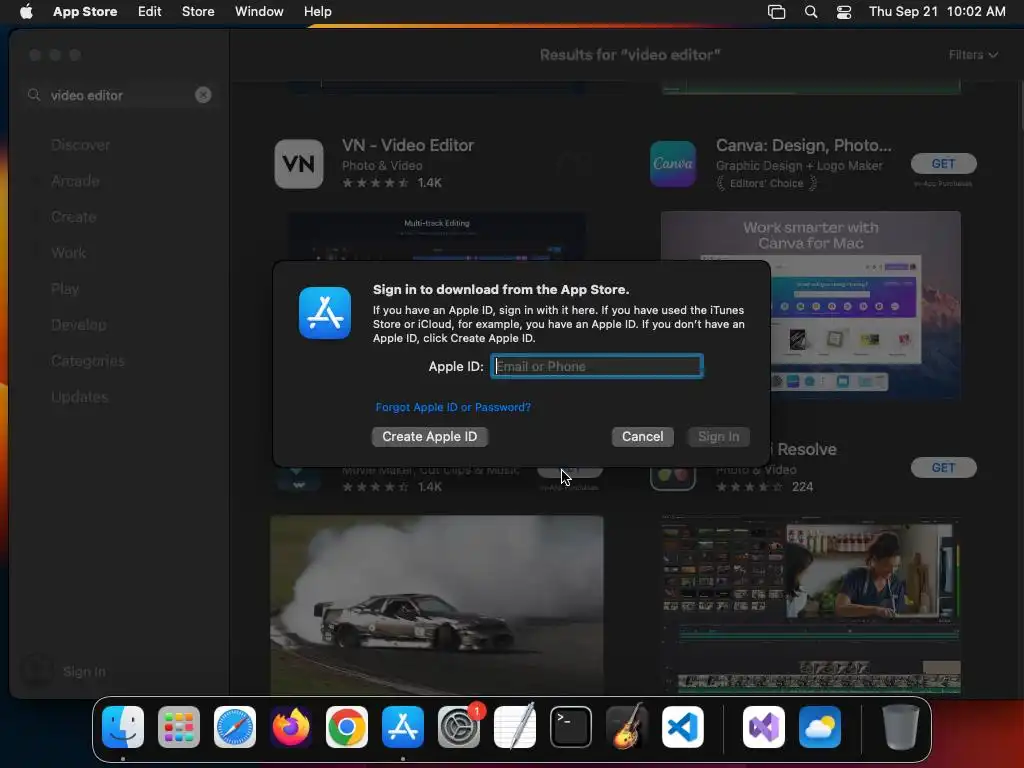This screenshot has height=768, width=1024.
Task: Open the Apple menu
Action: [26, 11]
